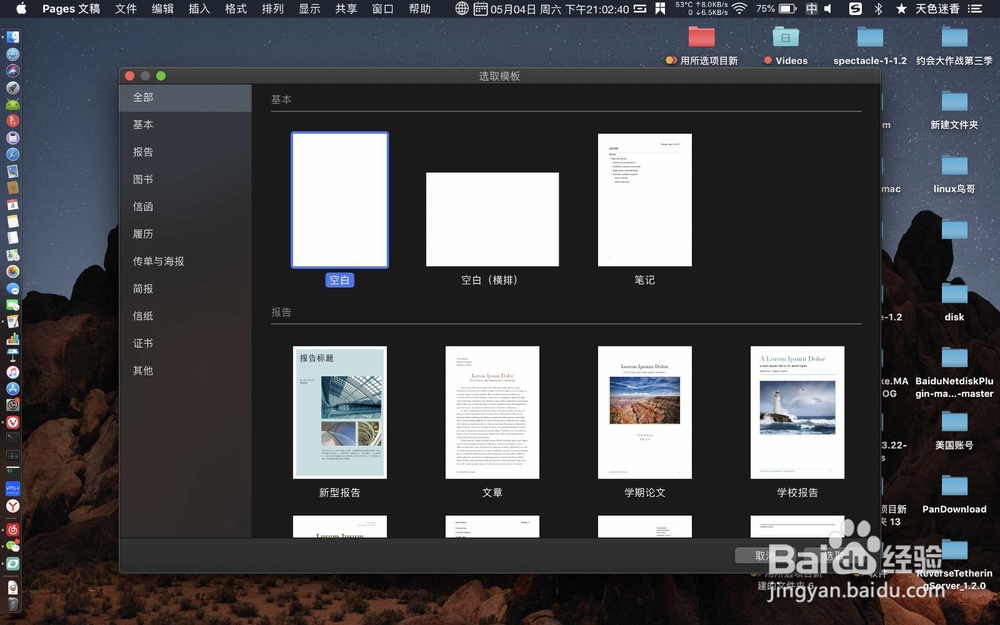Open the 格式 menu
Viewport: 1000px width, 625px height.
tap(236, 9)
